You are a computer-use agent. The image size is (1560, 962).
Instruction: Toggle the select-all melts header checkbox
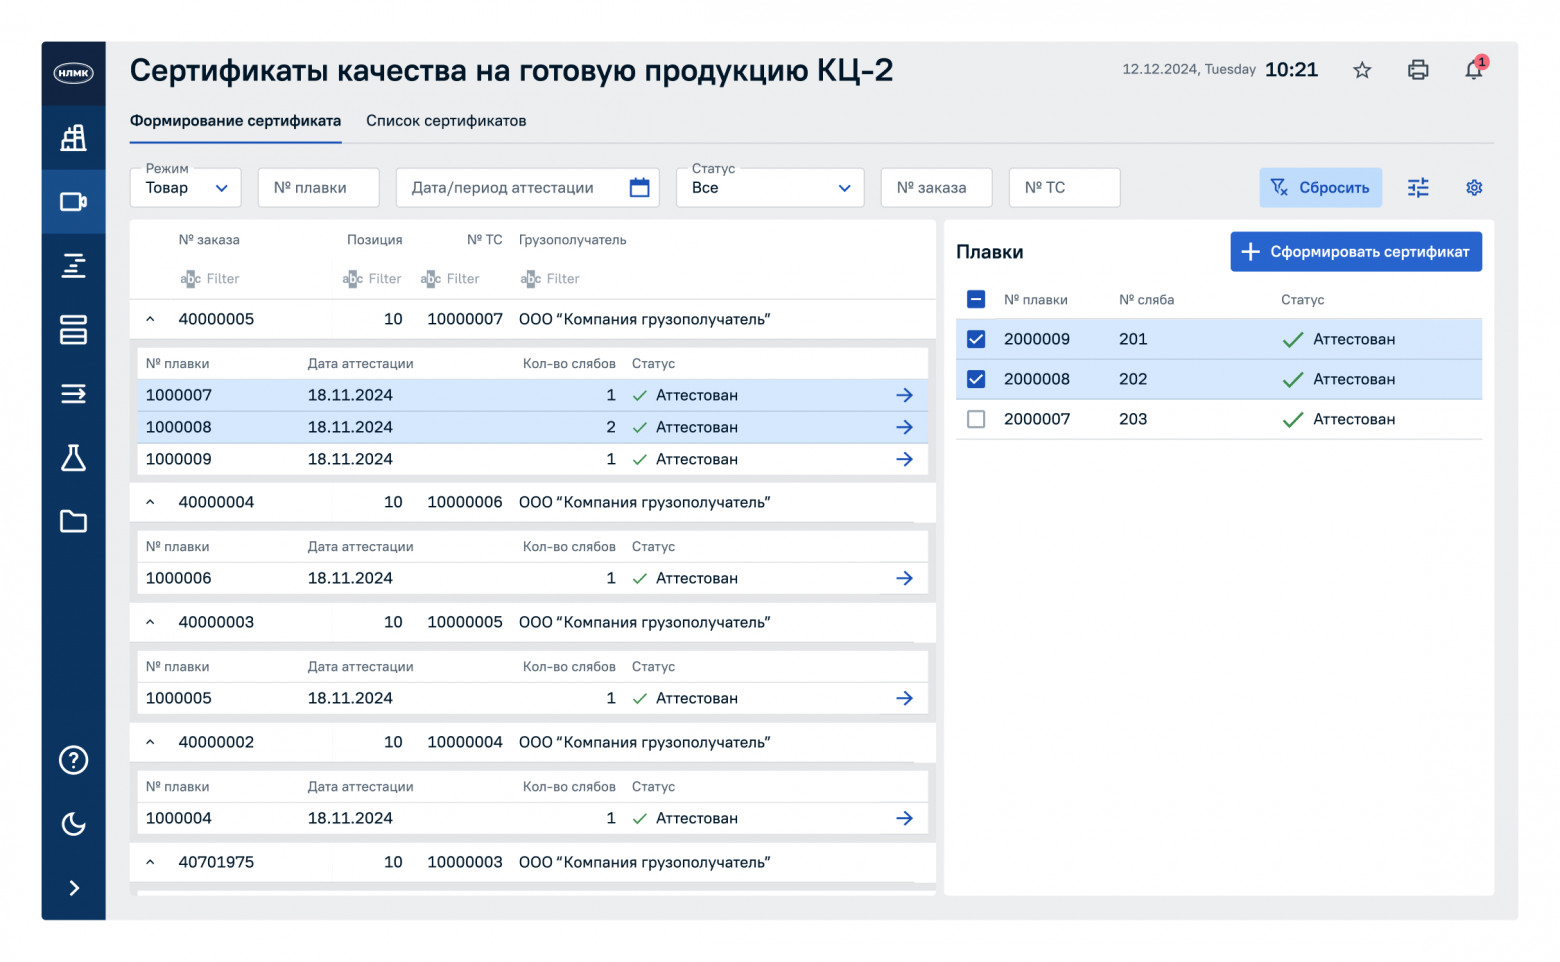pos(976,299)
